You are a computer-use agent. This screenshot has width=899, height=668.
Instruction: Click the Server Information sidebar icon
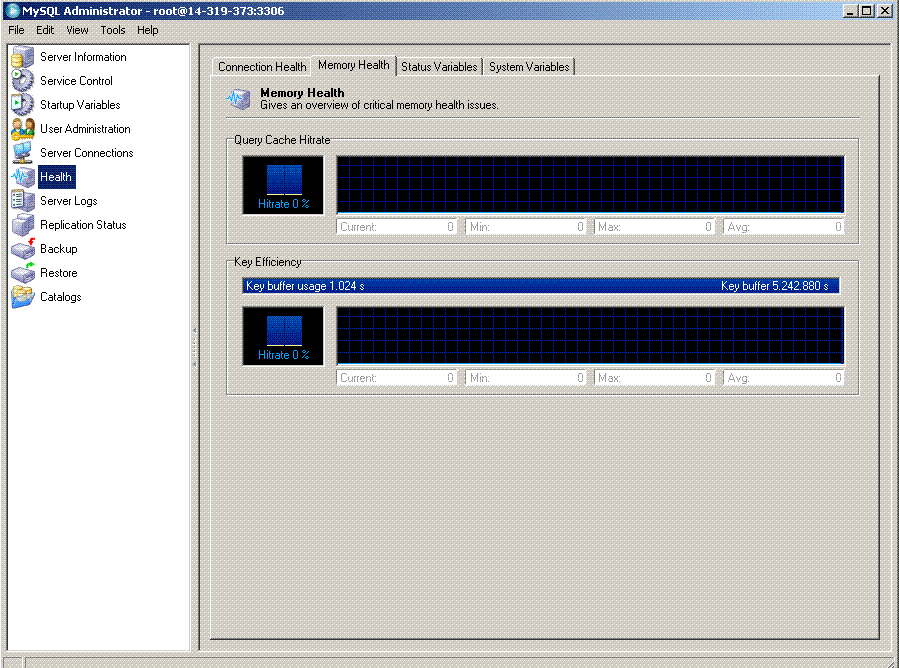(x=22, y=57)
